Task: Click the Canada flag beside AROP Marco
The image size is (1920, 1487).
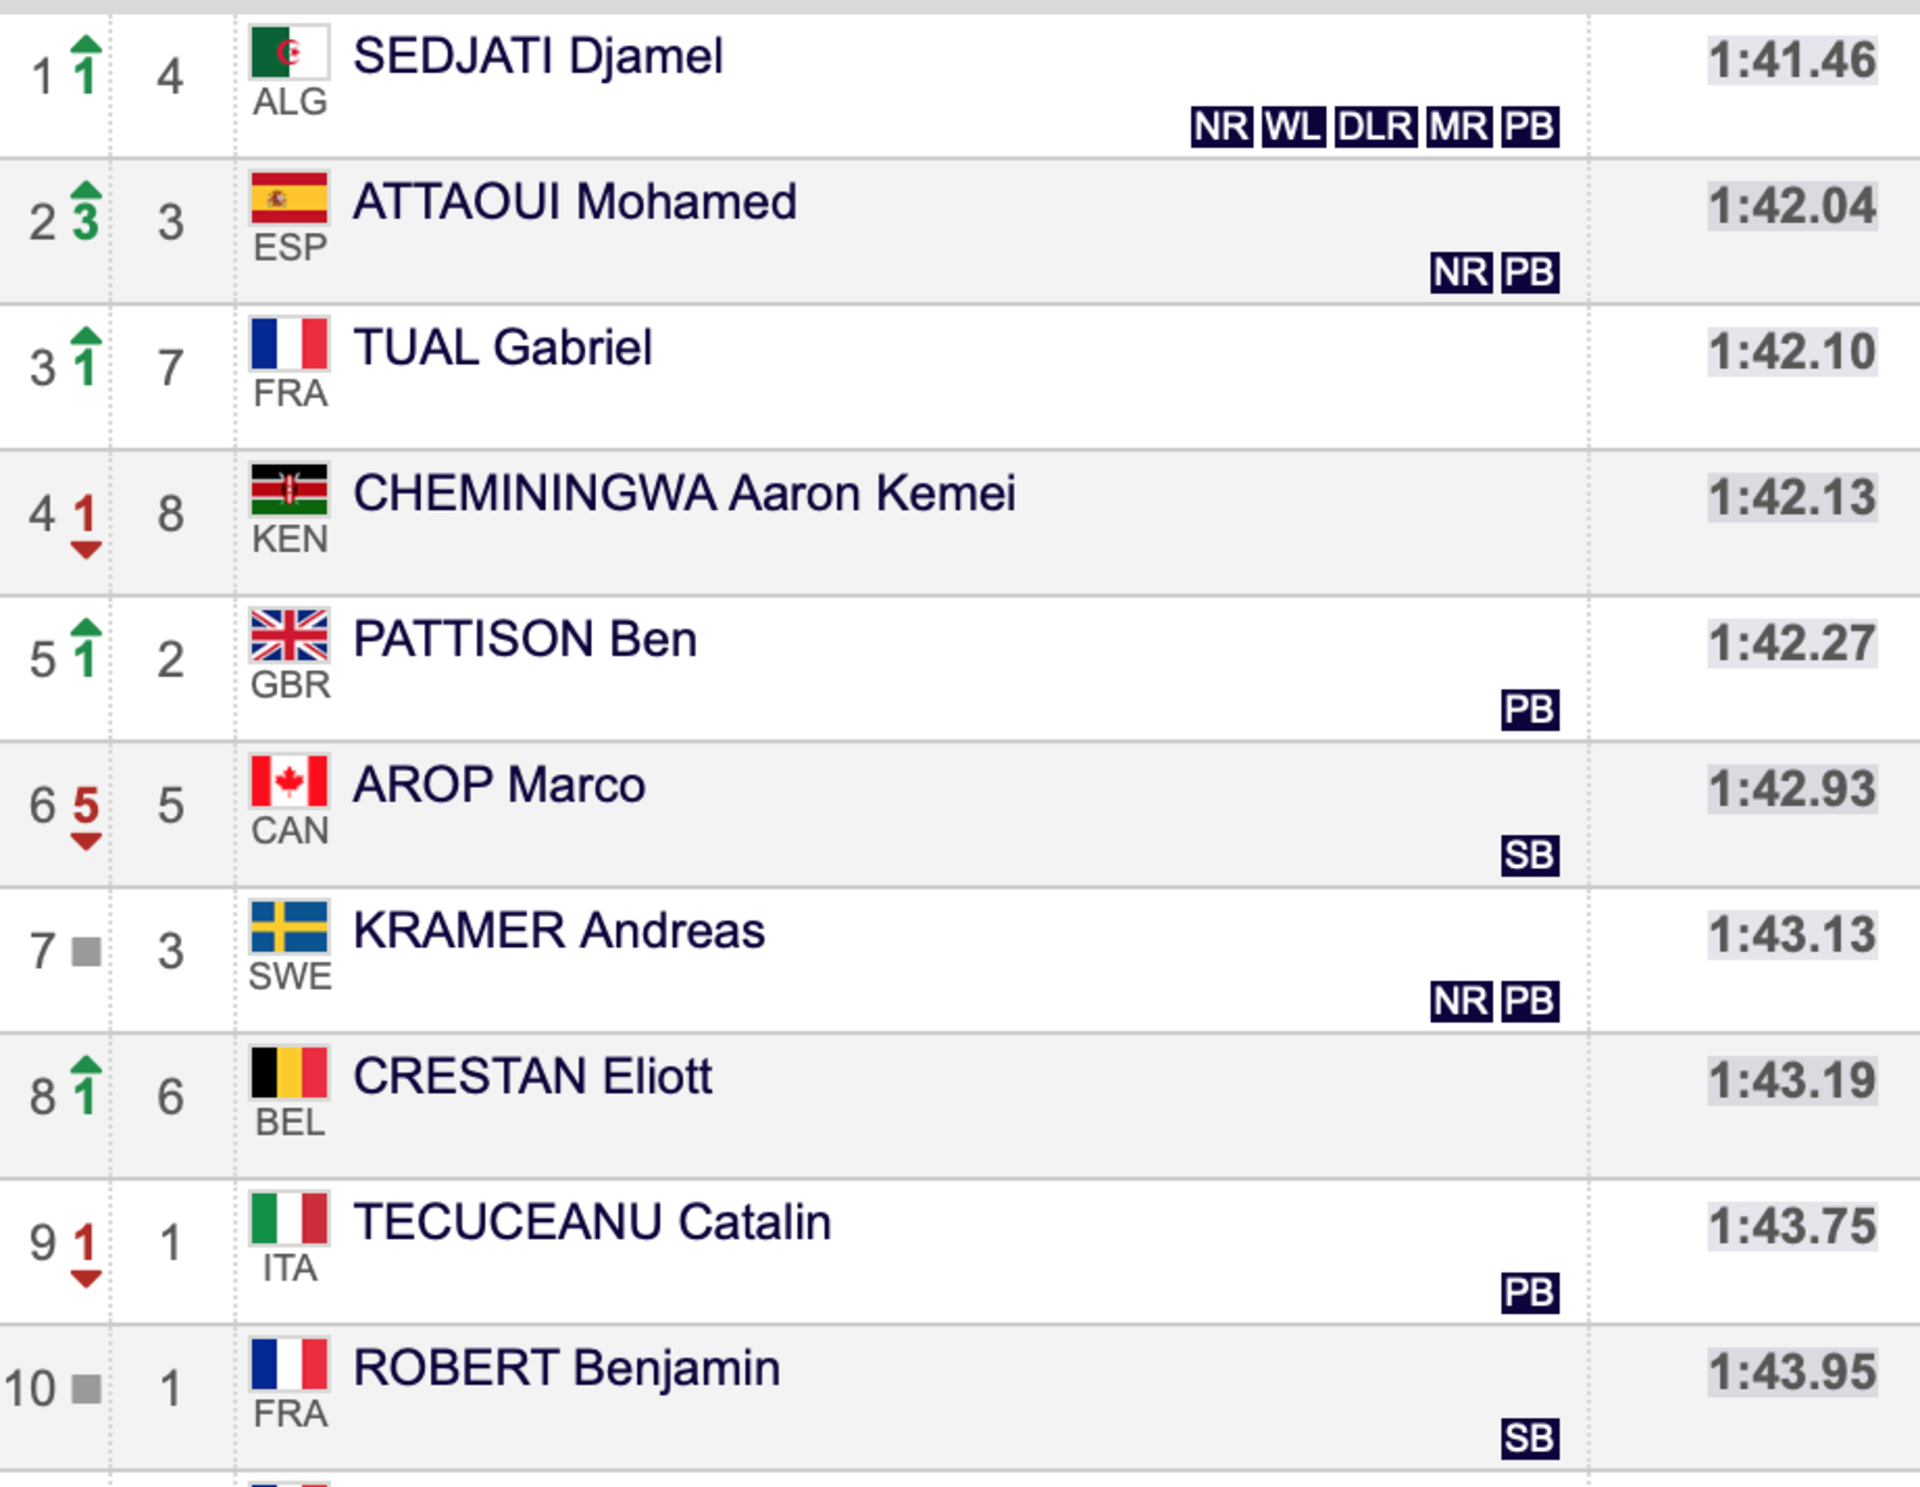Action: (289, 781)
